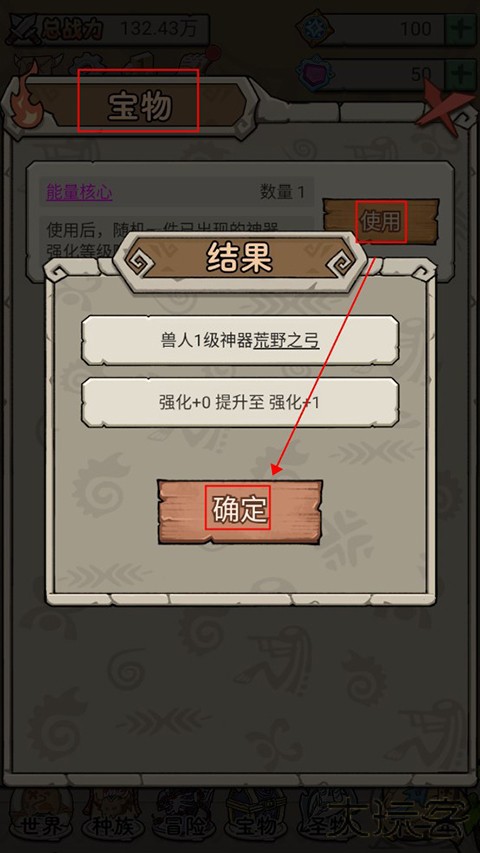Tap the 强化+0 提升至 强化+1 result row
Viewport: 480px width, 853px height.
(x=240, y=403)
